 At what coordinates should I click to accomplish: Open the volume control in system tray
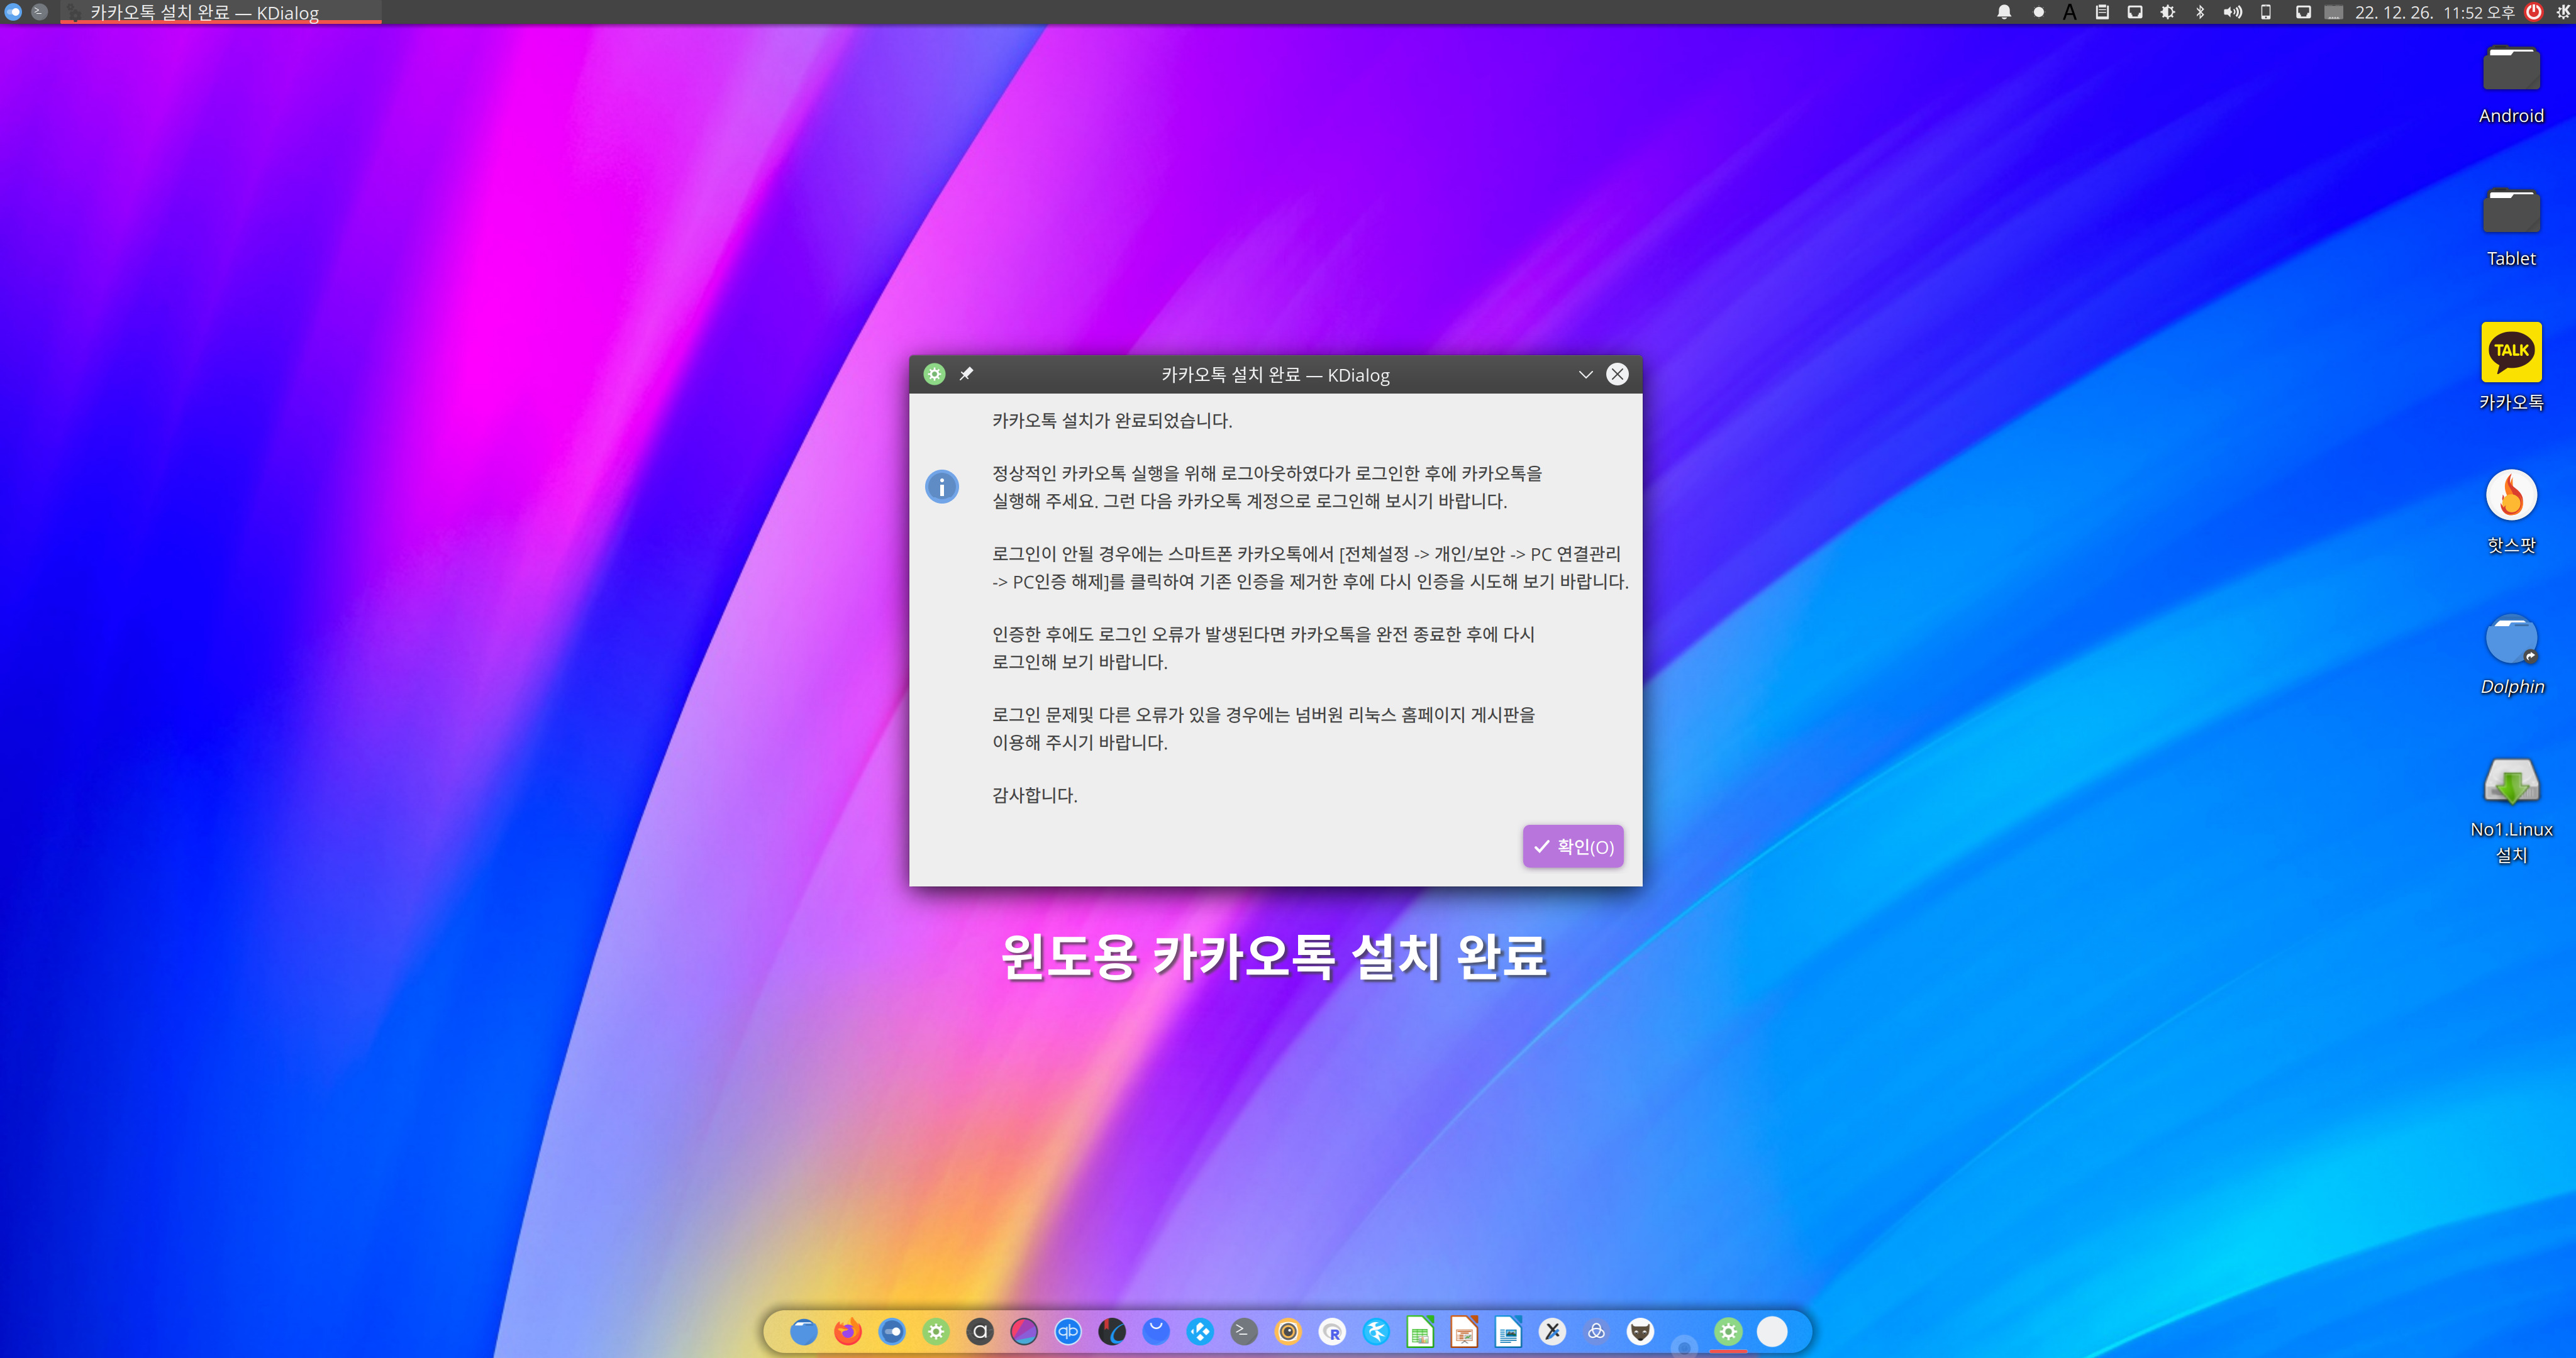tap(2232, 12)
